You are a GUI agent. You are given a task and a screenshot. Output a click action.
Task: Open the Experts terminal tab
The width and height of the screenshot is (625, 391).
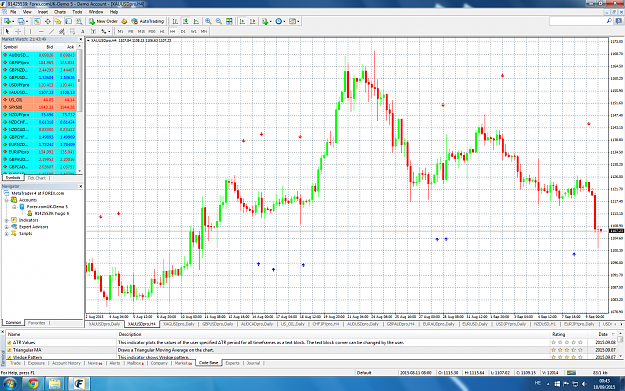click(x=232, y=363)
